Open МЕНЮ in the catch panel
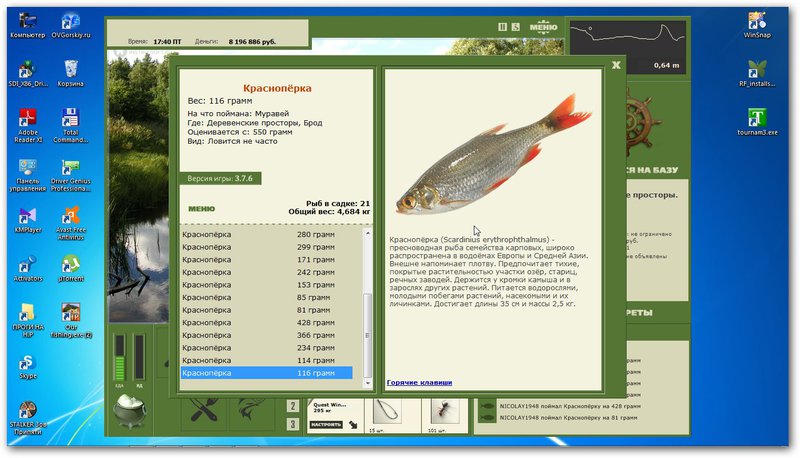 tap(202, 209)
